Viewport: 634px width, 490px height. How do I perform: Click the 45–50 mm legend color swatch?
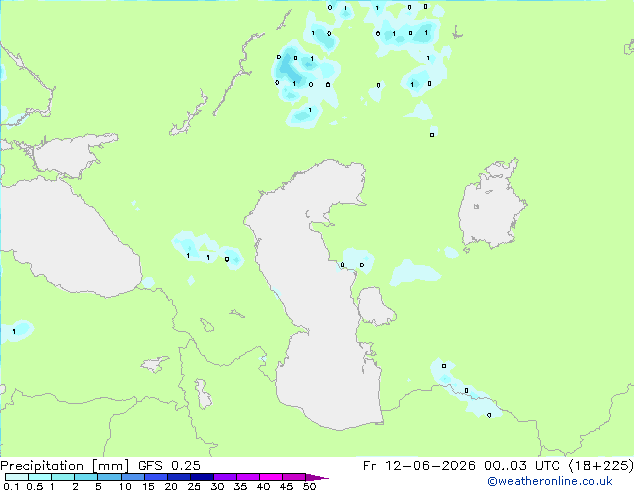pyautogui.click(x=294, y=477)
